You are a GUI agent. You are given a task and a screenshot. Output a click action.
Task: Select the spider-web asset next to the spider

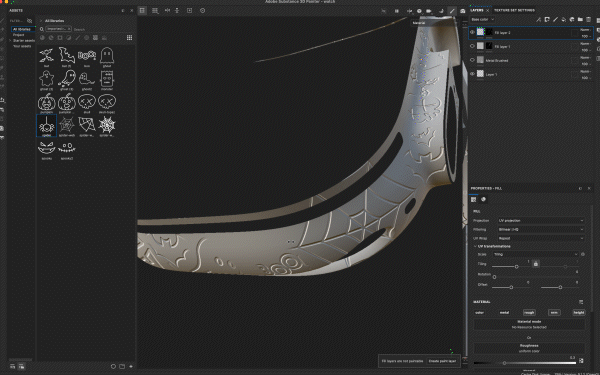click(x=67, y=126)
